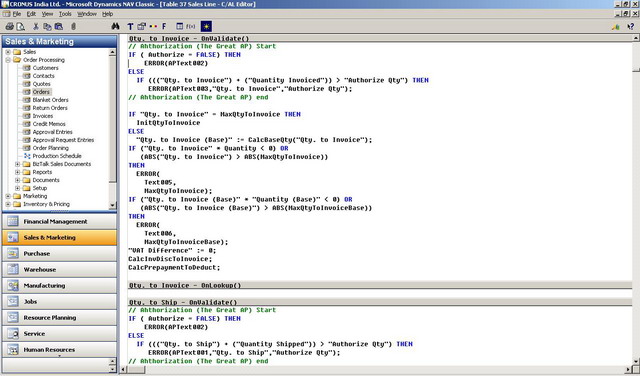This screenshot has height=376, width=640.
Task: Select Credit Memos tree item
Action: (49, 124)
